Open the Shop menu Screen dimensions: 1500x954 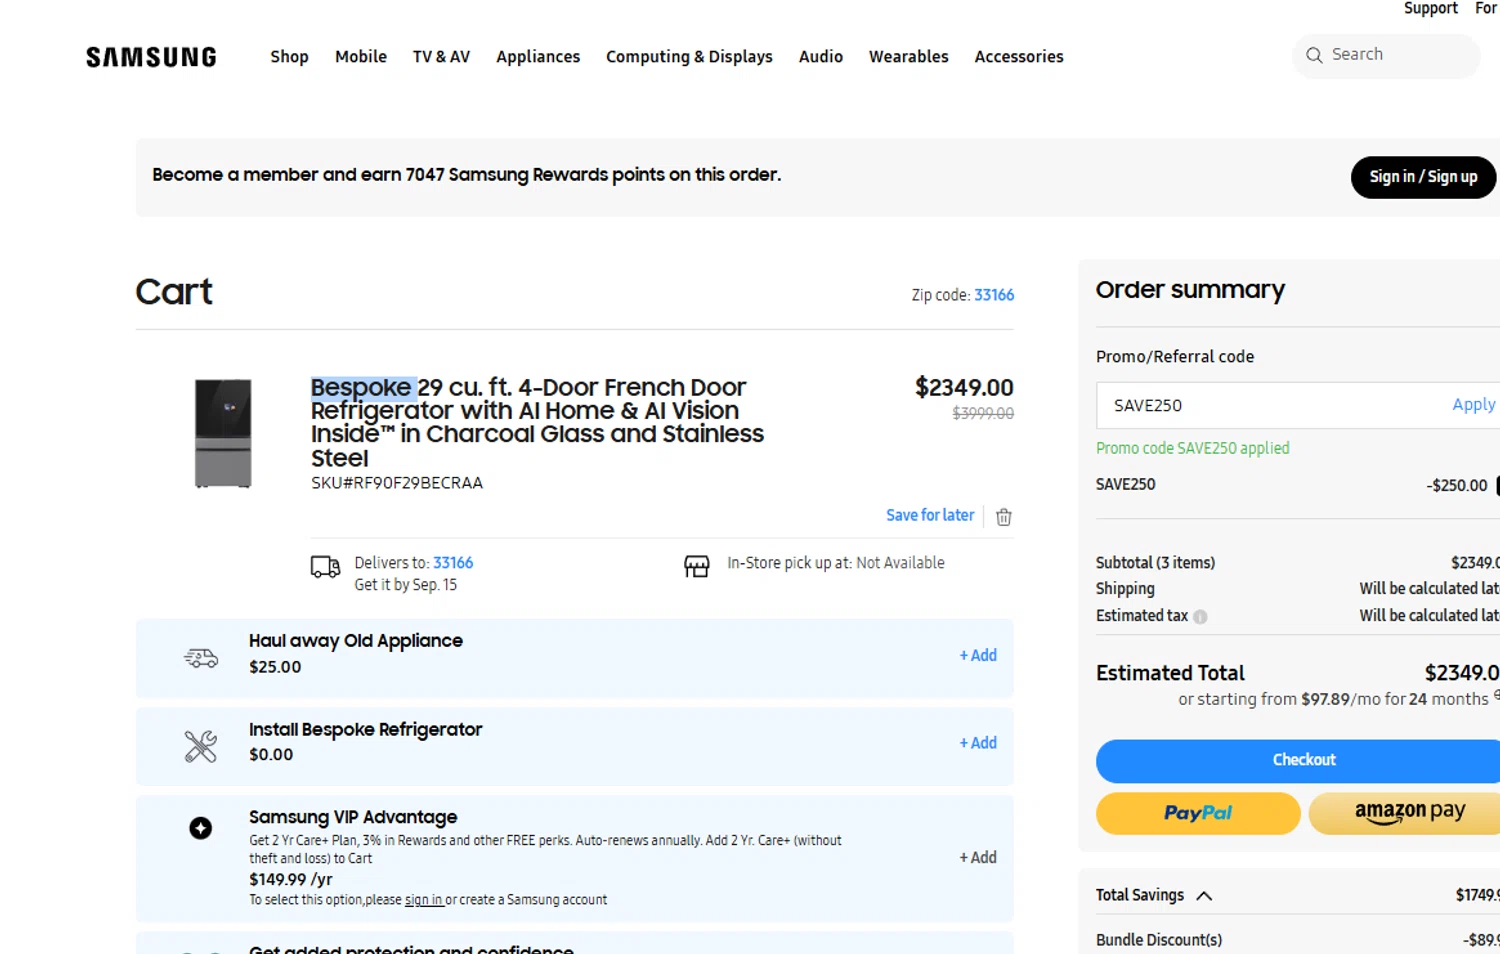289,57
